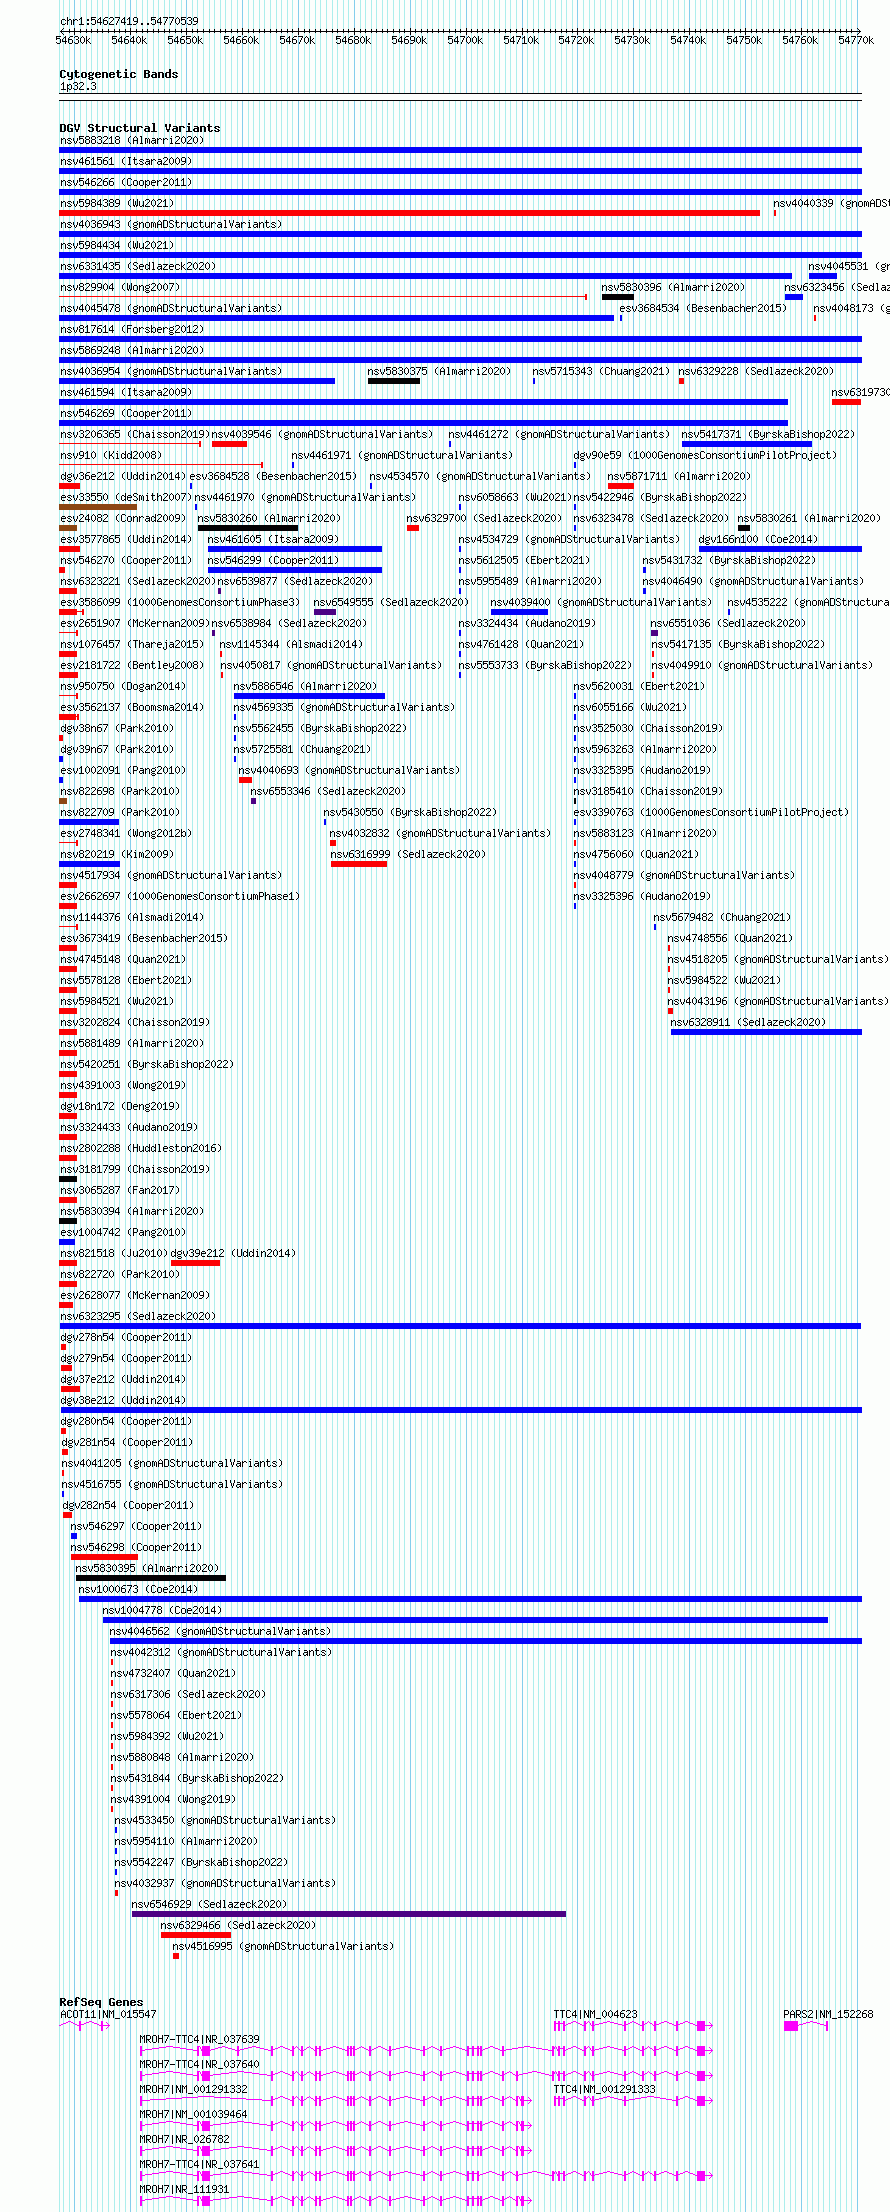Select nsv546266 (Cooper2011) variant label

point(125,182)
